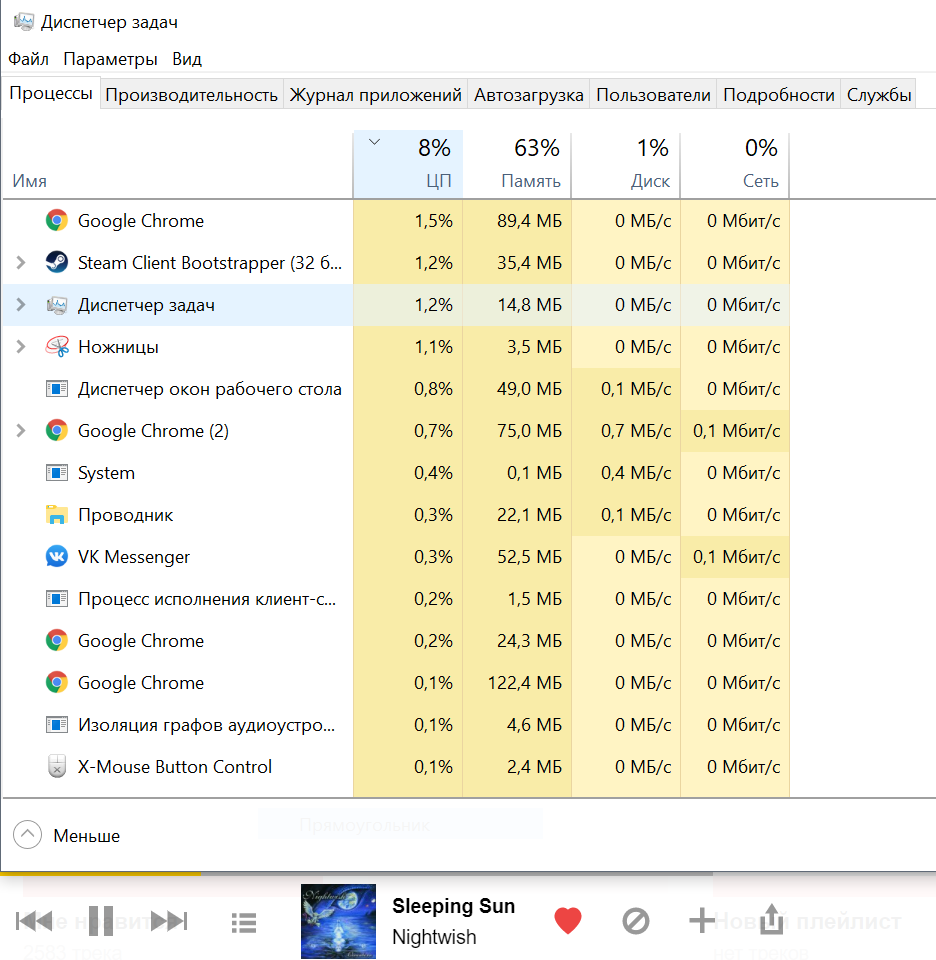The image size is (936, 960).
Task: Click the Изоляция графов аудиоустройств icon
Action: [x=56, y=725]
